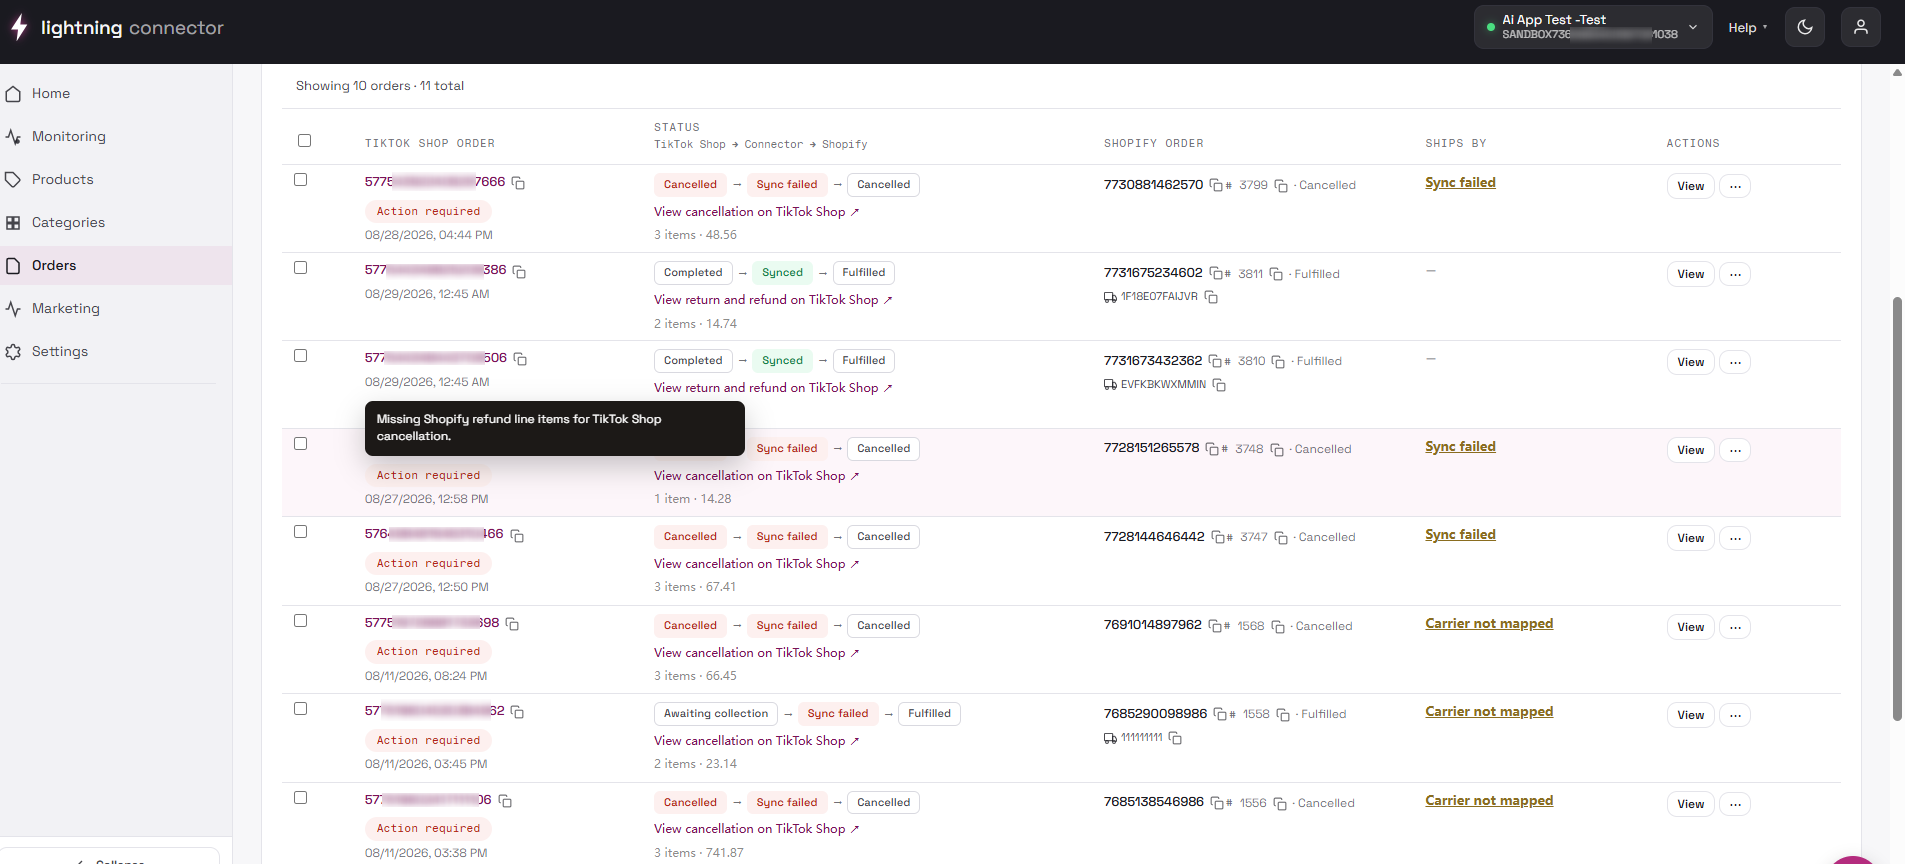Open return and refund link for order 3811
The height and width of the screenshot is (864, 1905).
click(773, 300)
